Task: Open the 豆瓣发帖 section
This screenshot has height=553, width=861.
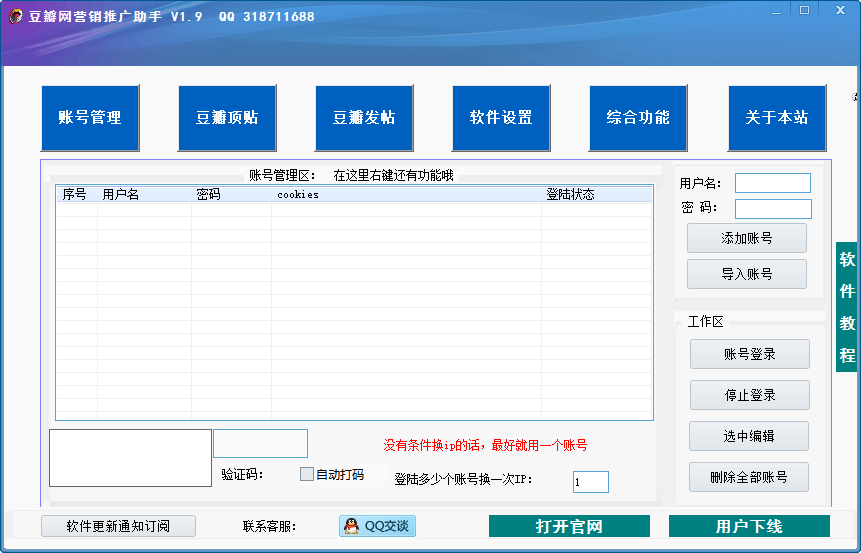Action: tap(364, 118)
